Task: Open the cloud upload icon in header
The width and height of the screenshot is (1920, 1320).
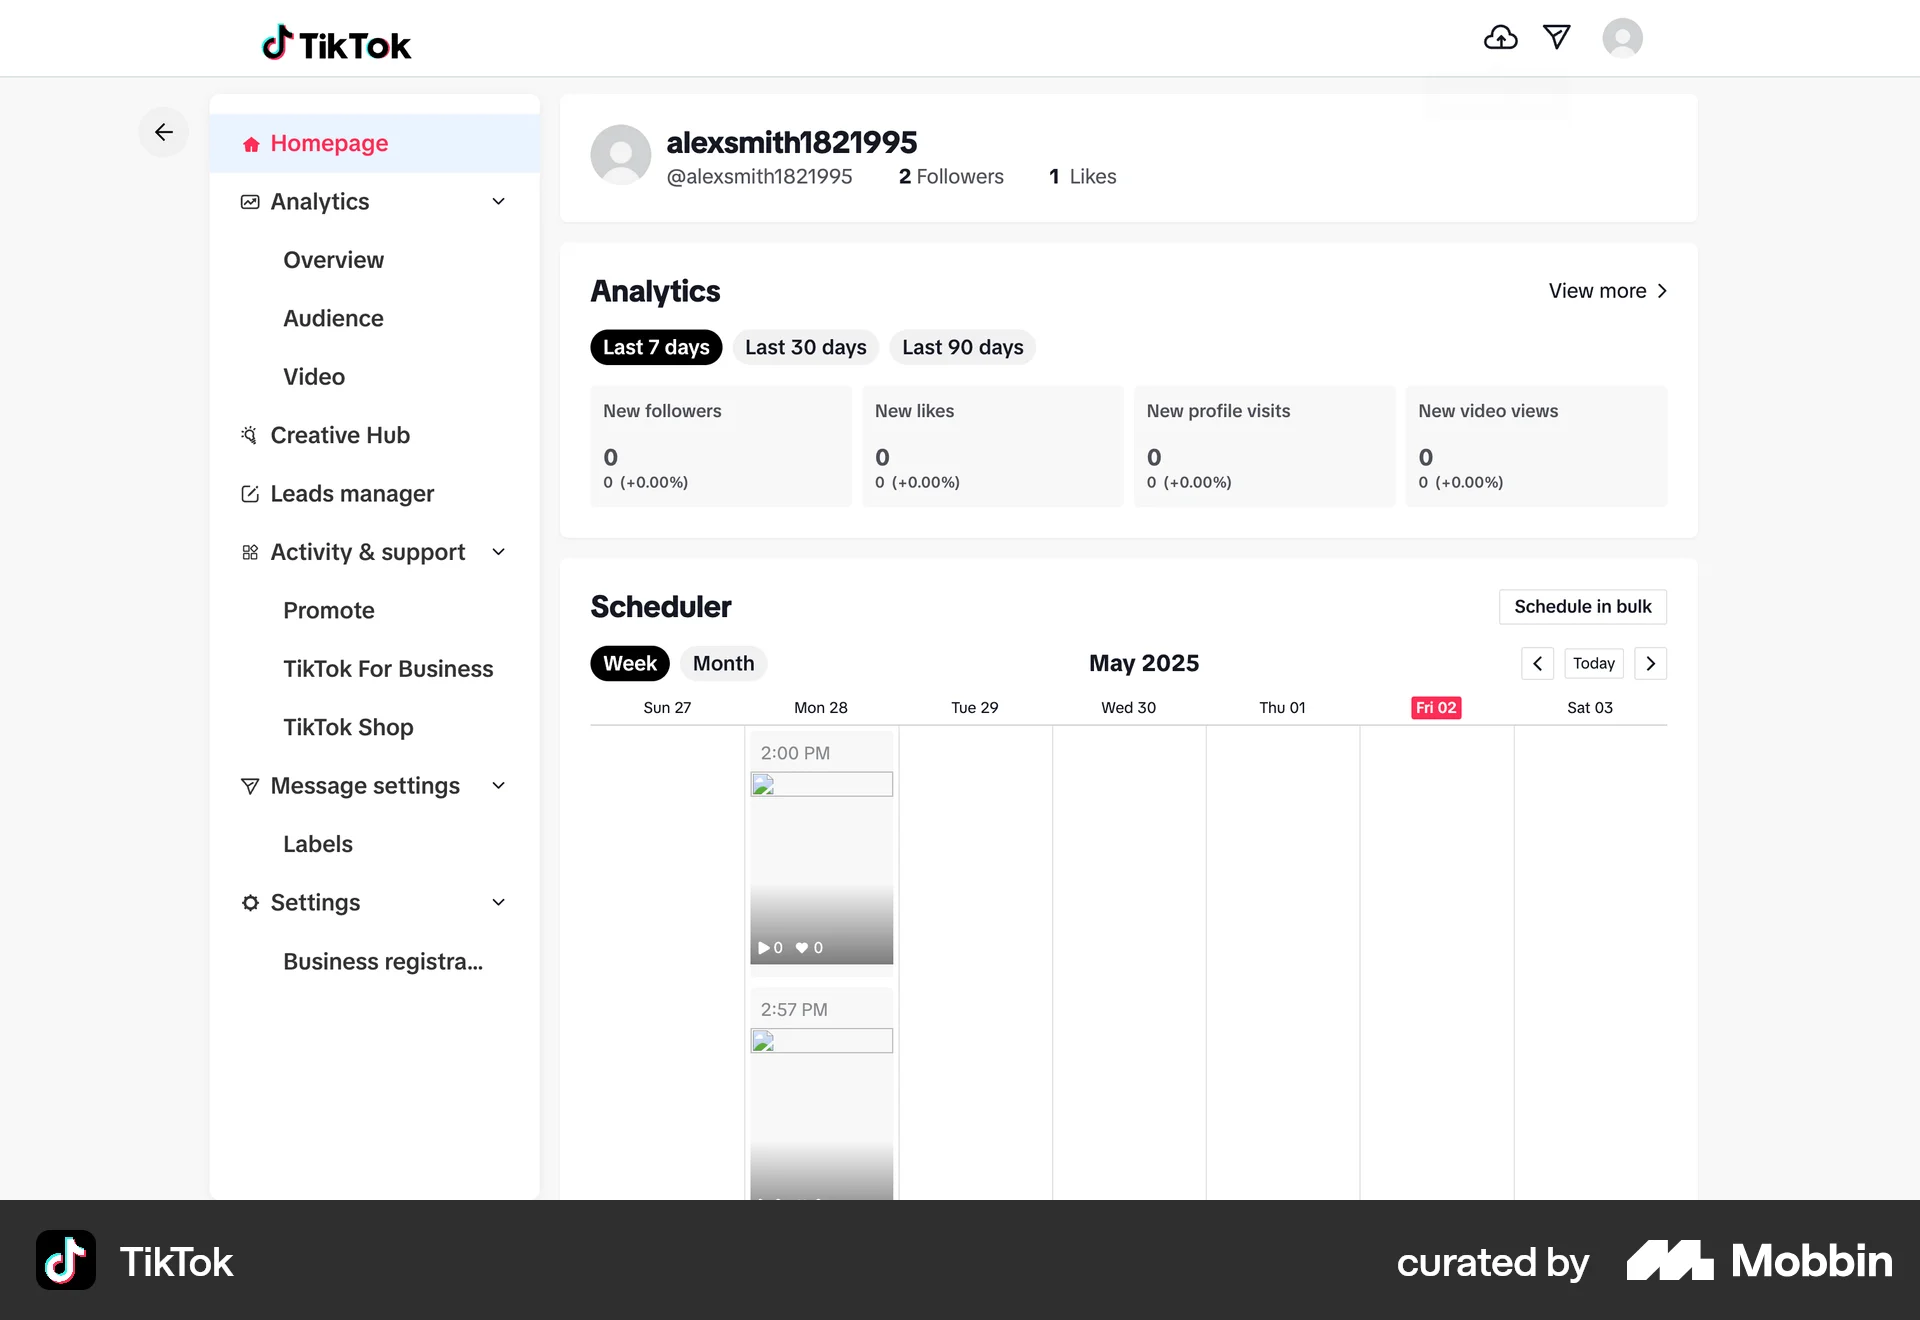Action: click(1500, 37)
